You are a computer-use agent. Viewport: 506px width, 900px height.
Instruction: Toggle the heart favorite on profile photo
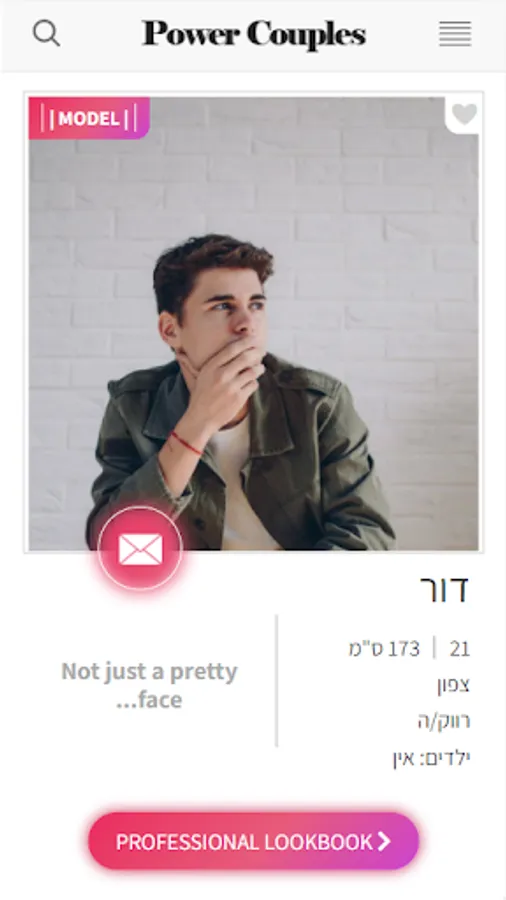click(464, 114)
